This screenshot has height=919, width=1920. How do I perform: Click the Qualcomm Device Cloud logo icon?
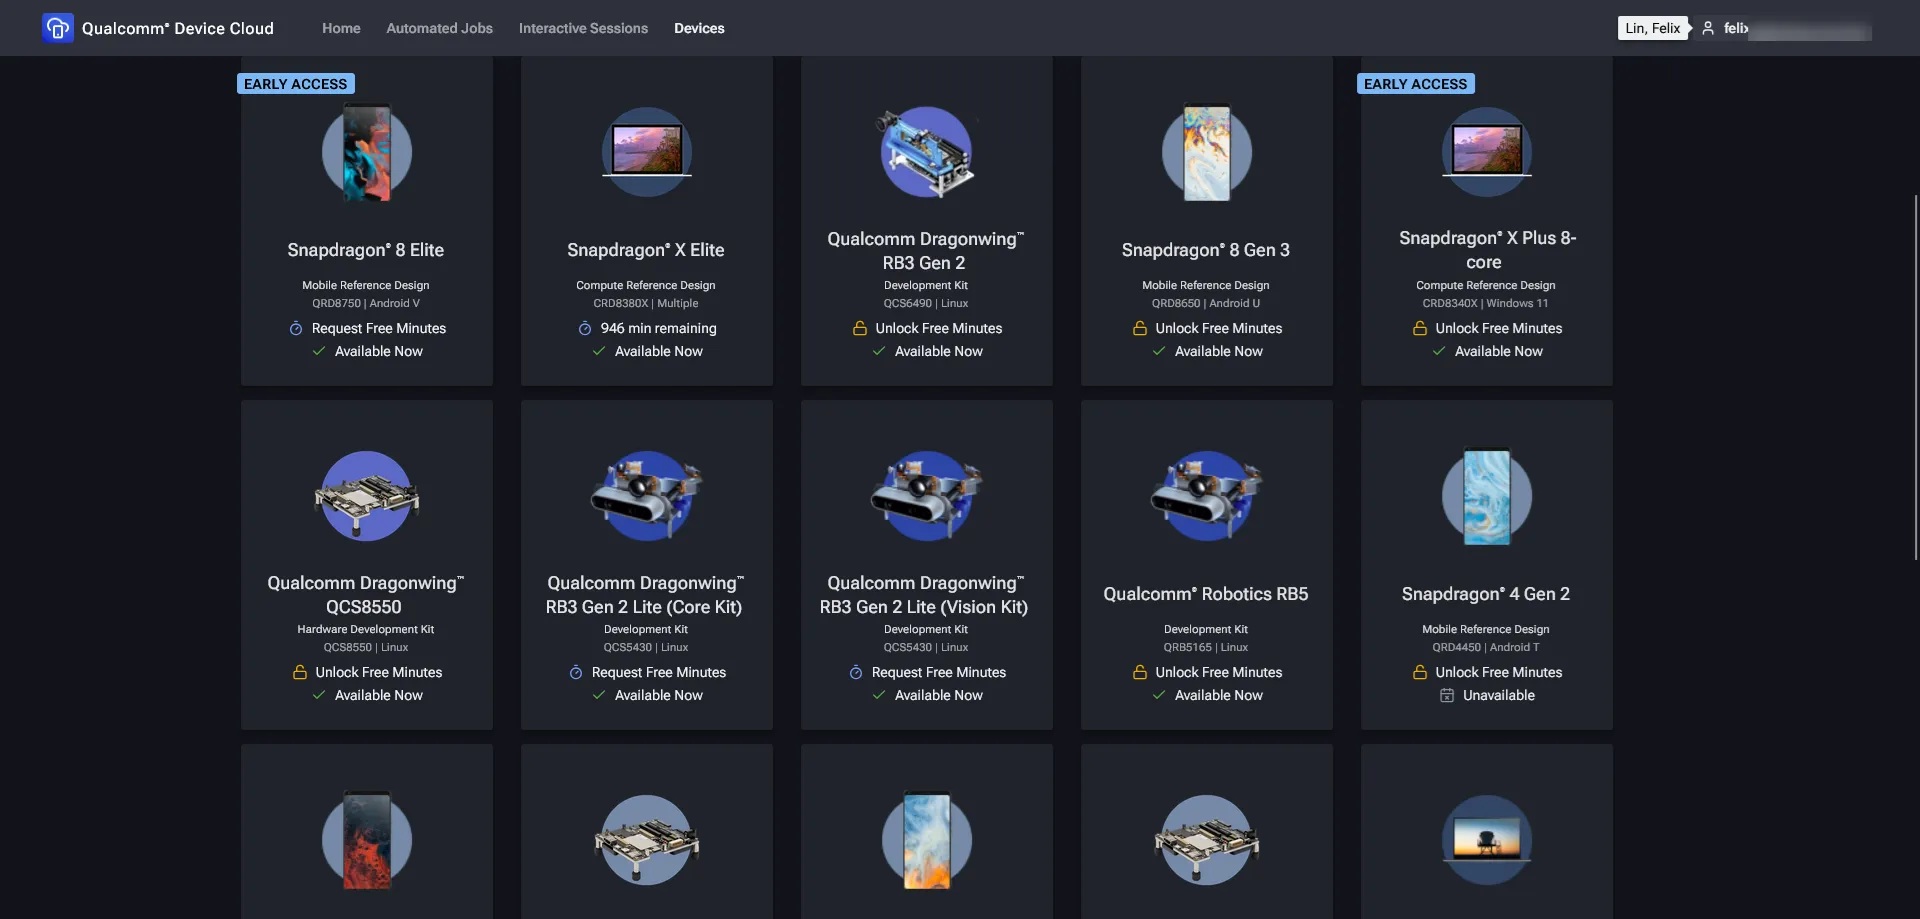[58, 28]
